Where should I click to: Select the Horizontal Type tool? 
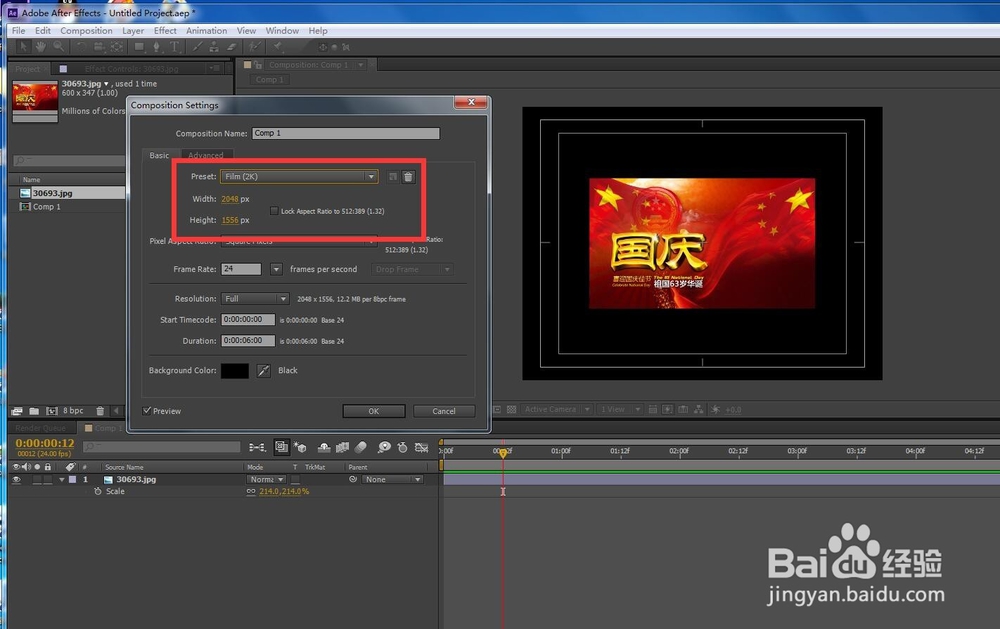(x=174, y=47)
